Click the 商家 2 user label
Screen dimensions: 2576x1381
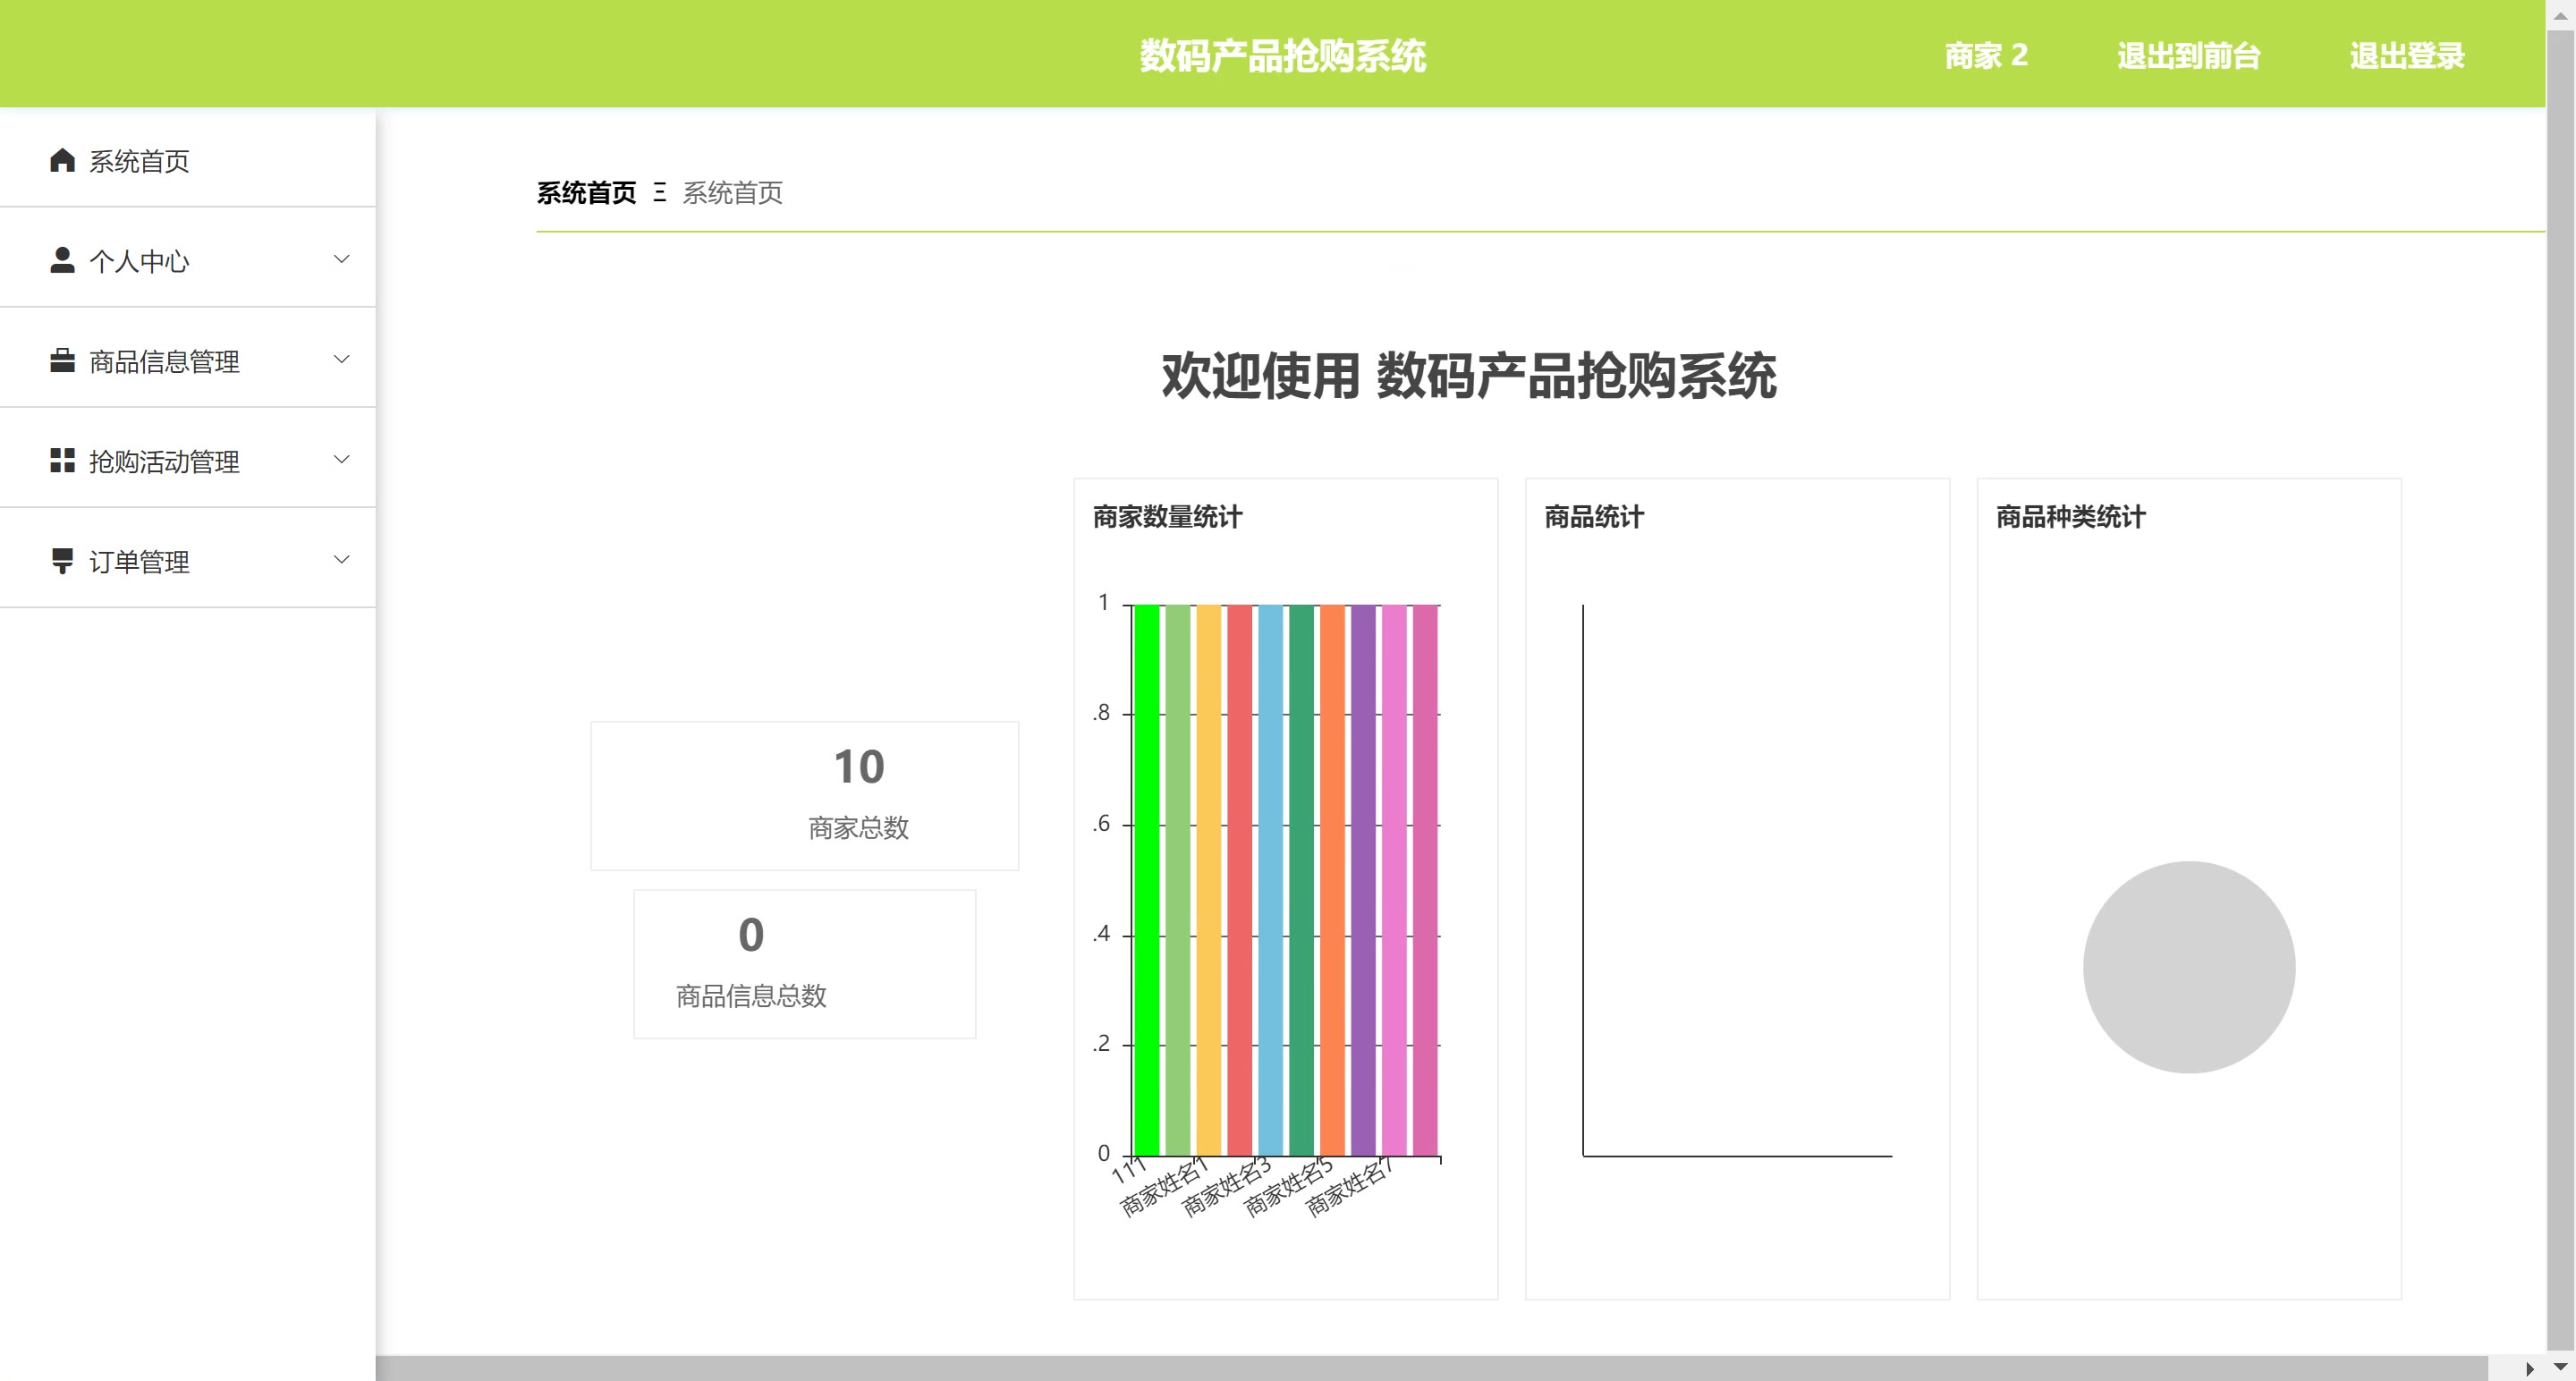coord(1985,55)
